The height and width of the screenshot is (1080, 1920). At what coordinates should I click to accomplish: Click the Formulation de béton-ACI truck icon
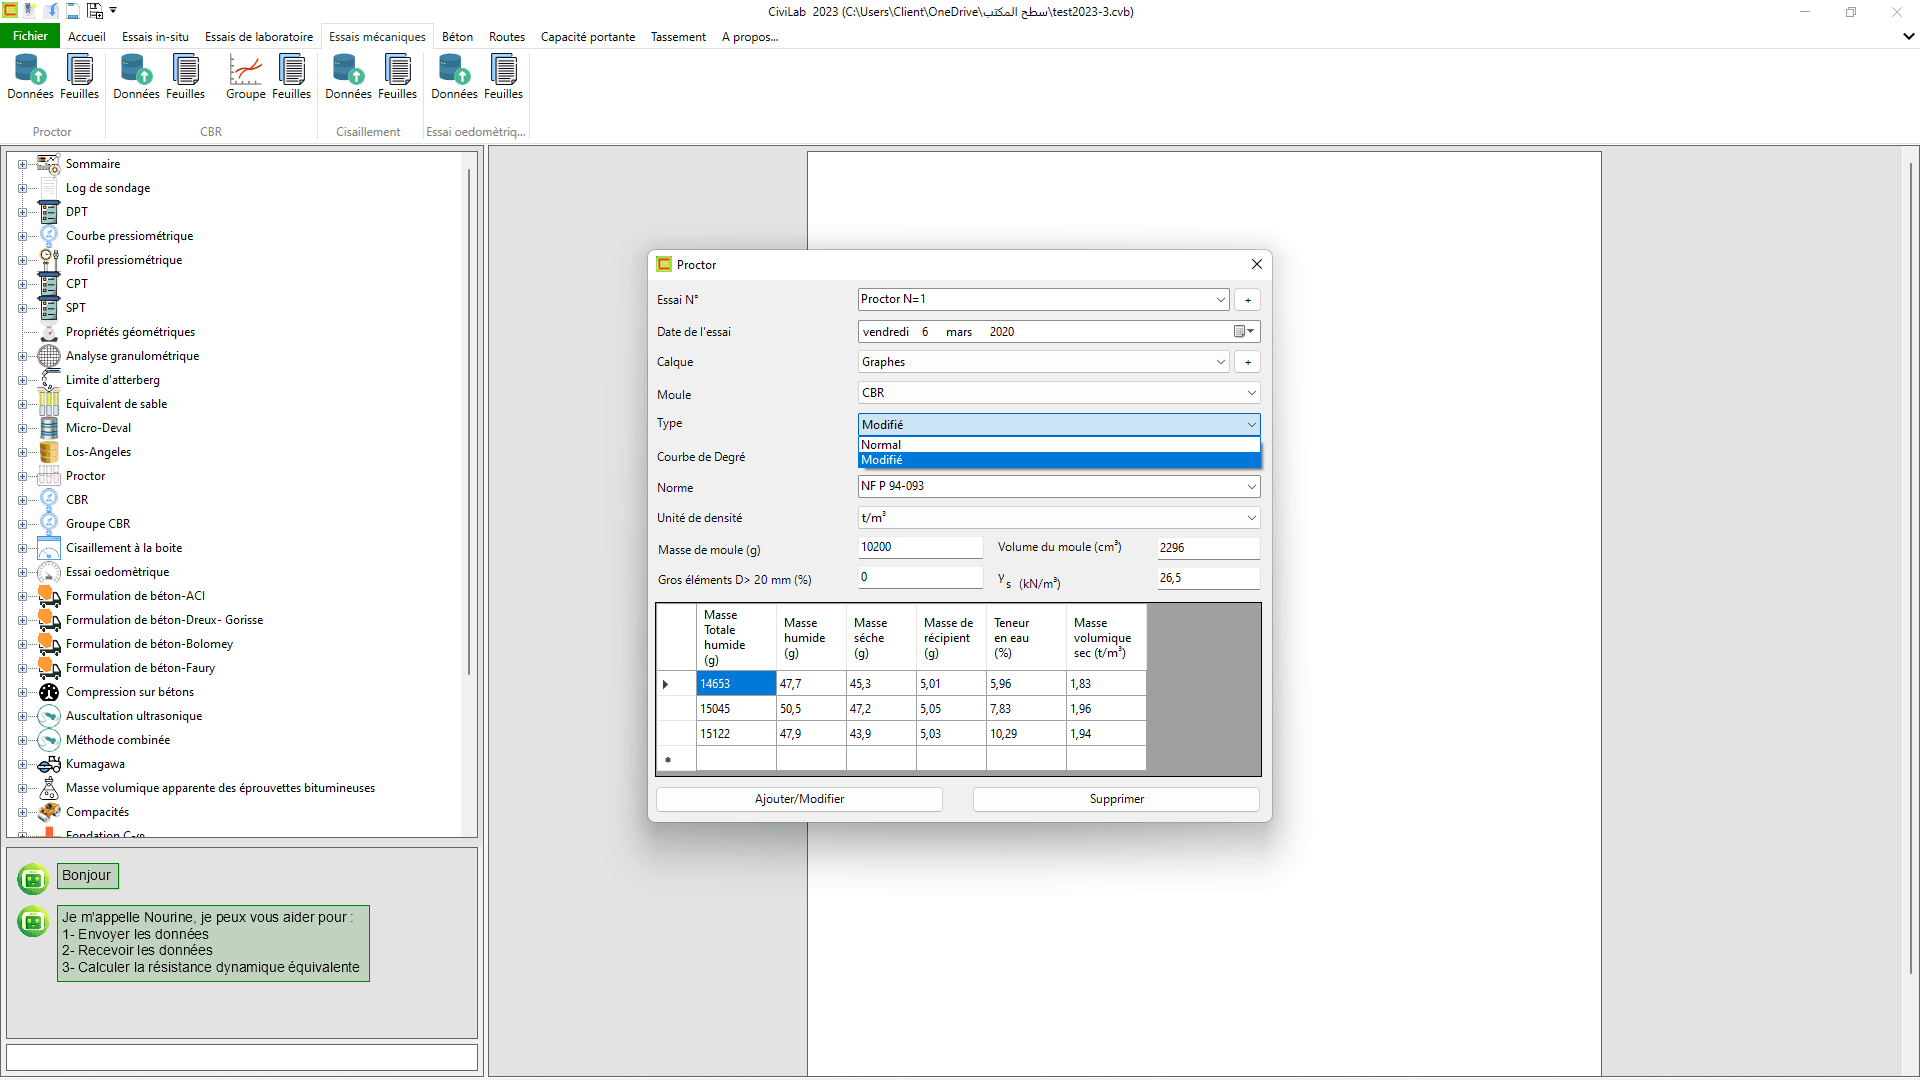[49, 596]
